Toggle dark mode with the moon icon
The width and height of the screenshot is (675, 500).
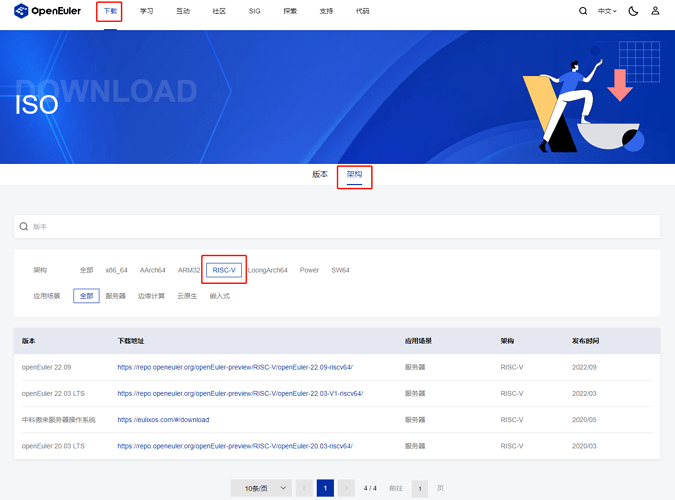632,11
